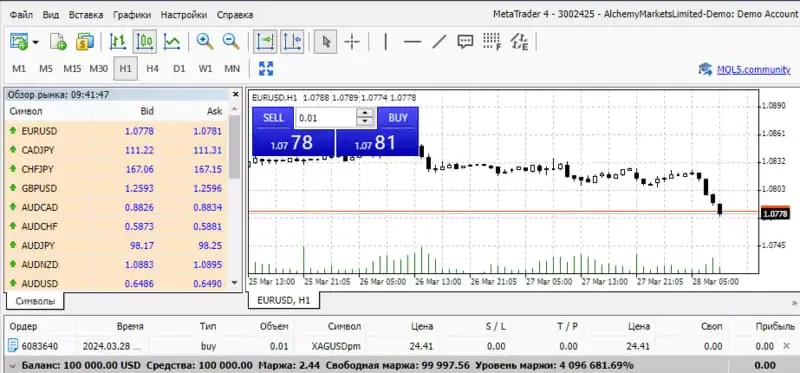Select CHFJPY in Market Watch
This screenshot has width=800, height=373.
(x=116, y=169)
